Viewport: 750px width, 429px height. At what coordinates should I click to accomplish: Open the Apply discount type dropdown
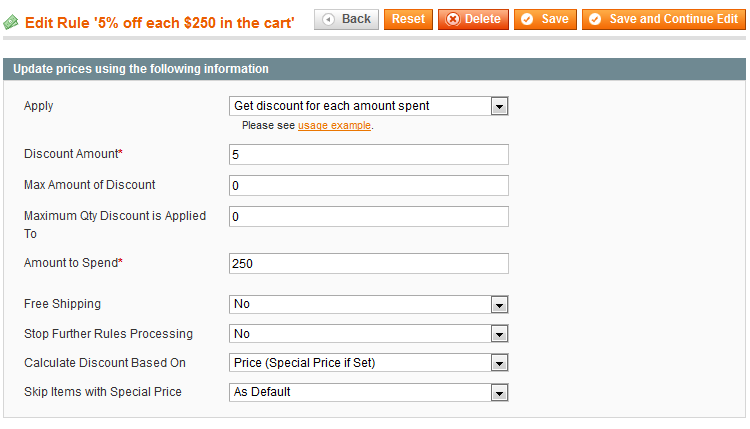point(369,106)
